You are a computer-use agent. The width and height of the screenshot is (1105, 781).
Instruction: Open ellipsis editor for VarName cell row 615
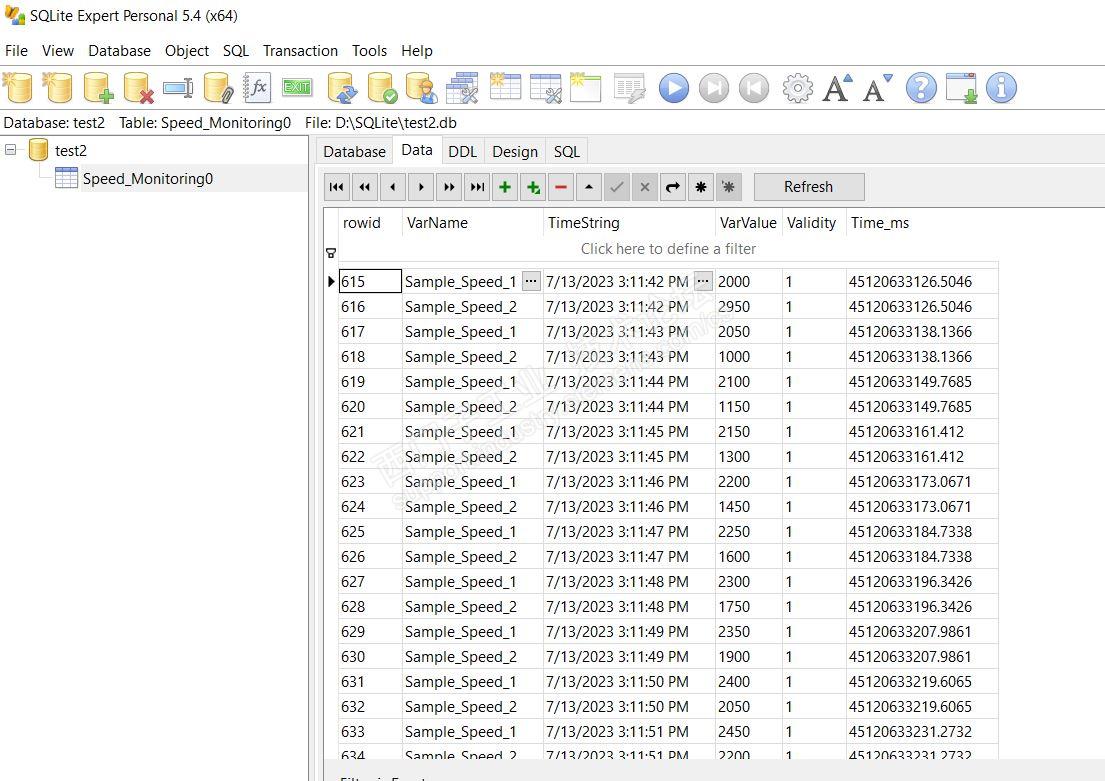(x=531, y=281)
